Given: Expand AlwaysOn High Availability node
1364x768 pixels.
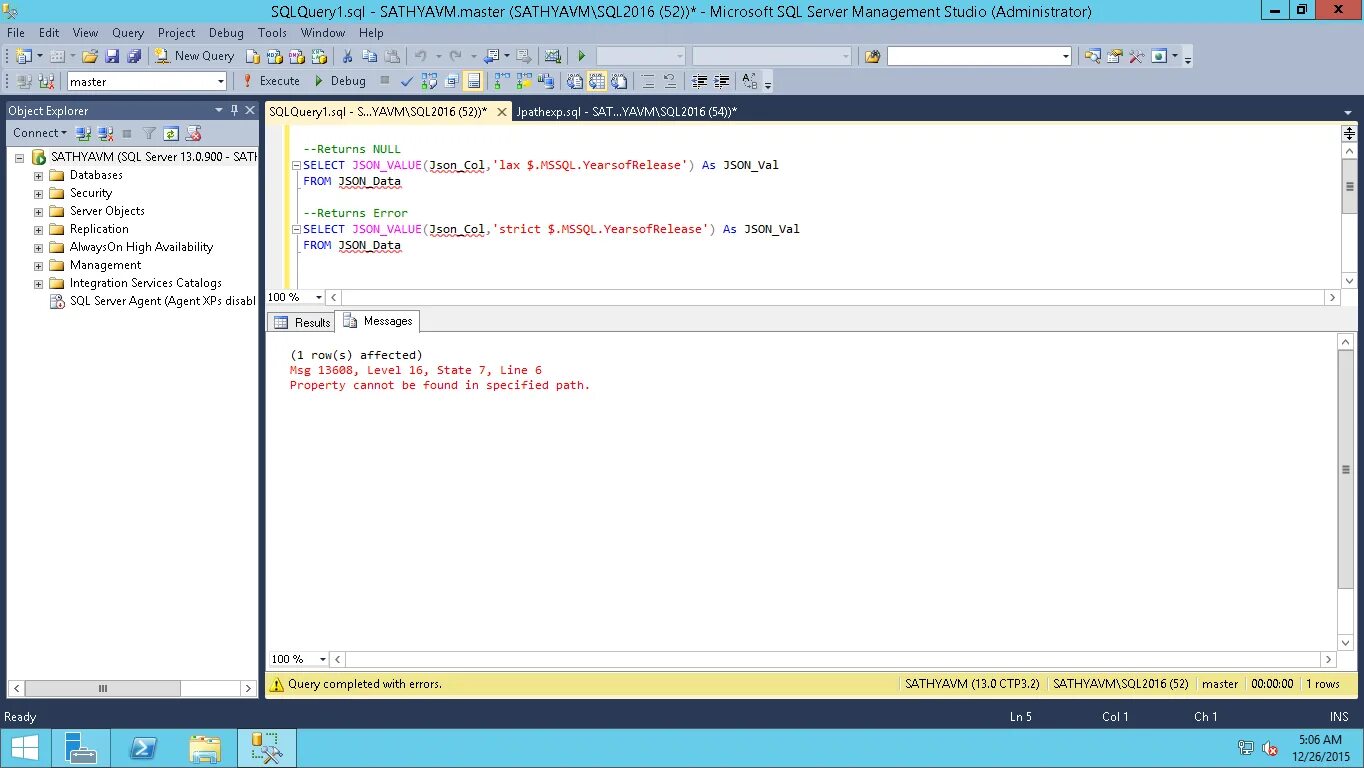Looking at the screenshot, I should pos(38,248).
